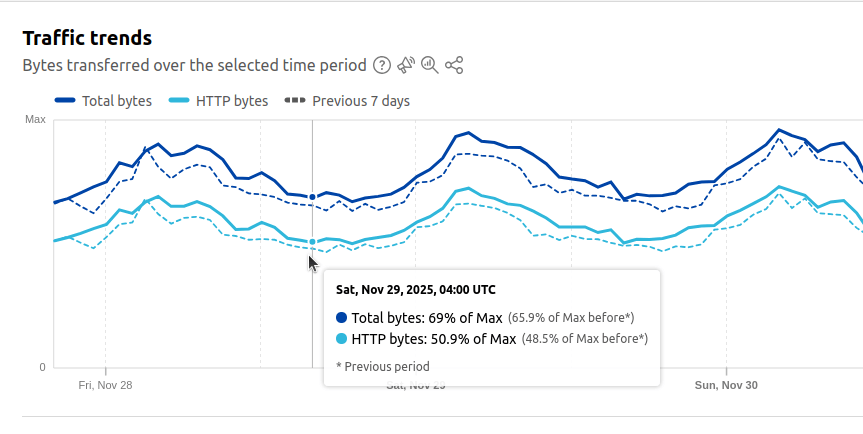Viewport: 863px width, 434px height.
Task: Click the Previous period footnote in tooltip
Action: tap(382, 367)
